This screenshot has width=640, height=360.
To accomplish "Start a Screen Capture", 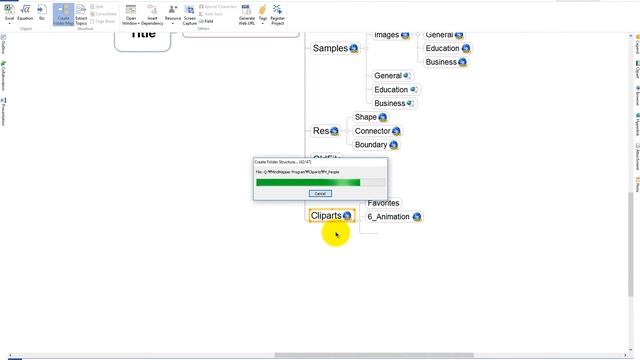I will click(189, 15).
